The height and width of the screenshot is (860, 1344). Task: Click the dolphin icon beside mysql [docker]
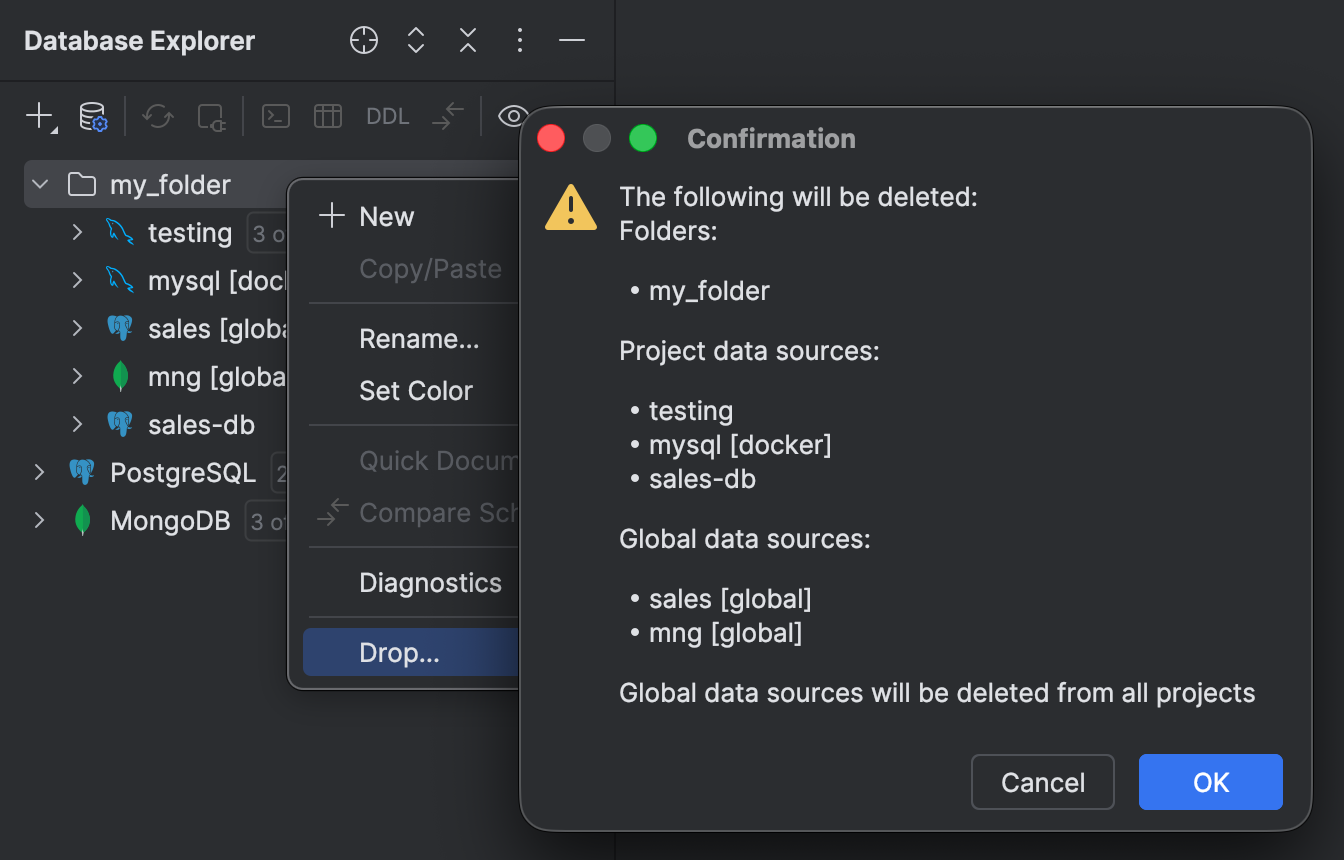click(x=120, y=280)
